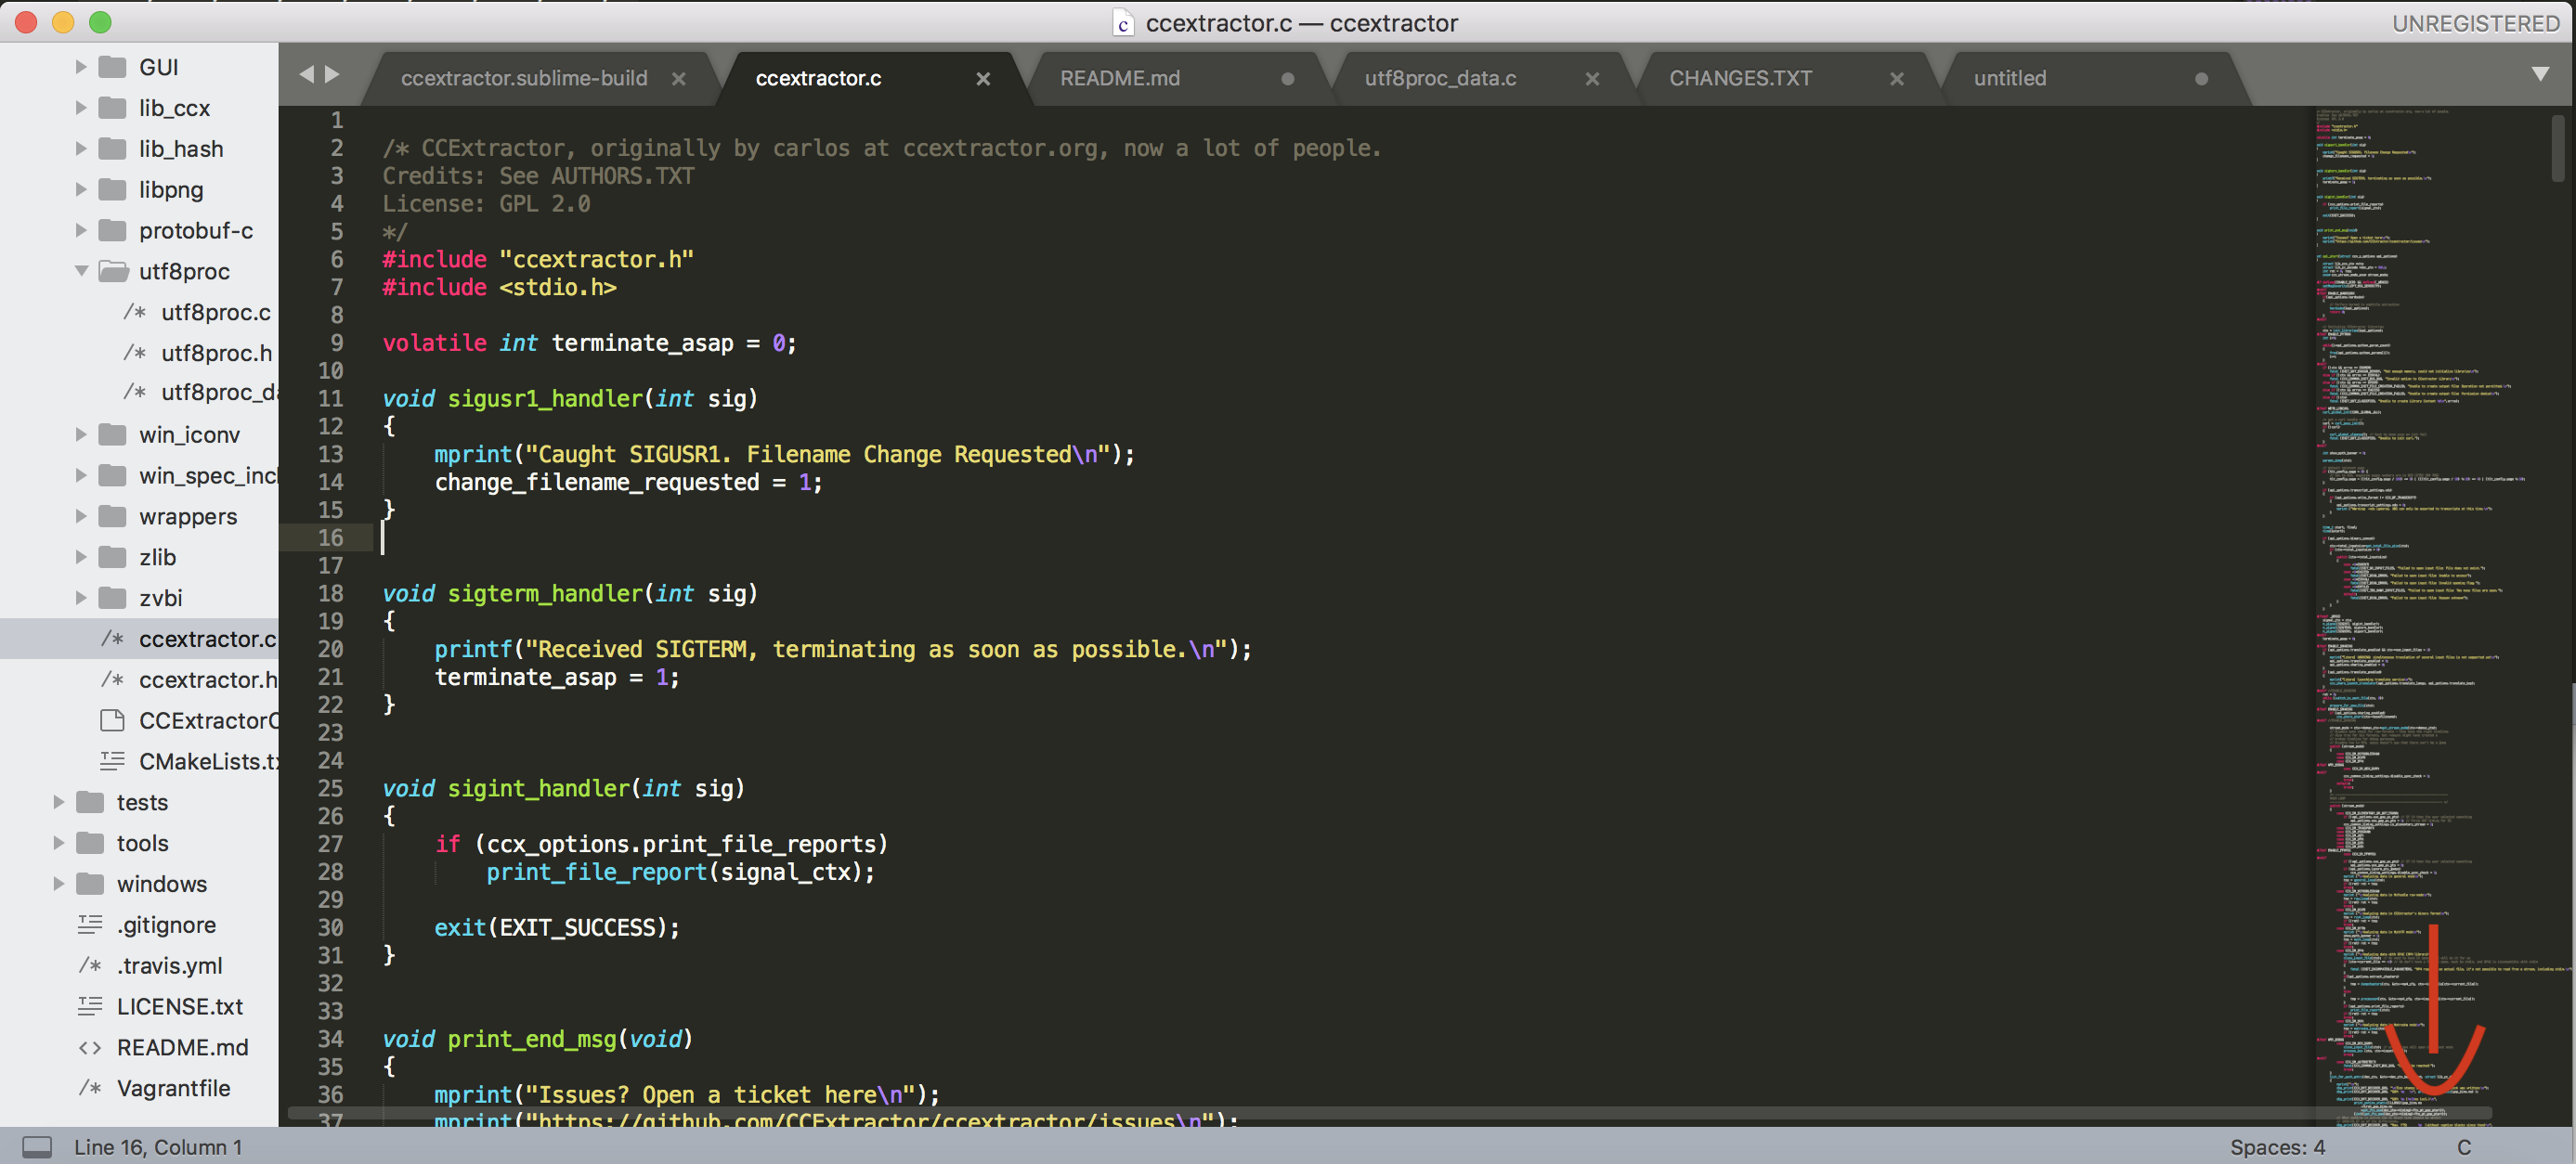2576x1164 pixels.
Task: Switch to the CHANGES.TXT tab
Action: 1740,78
